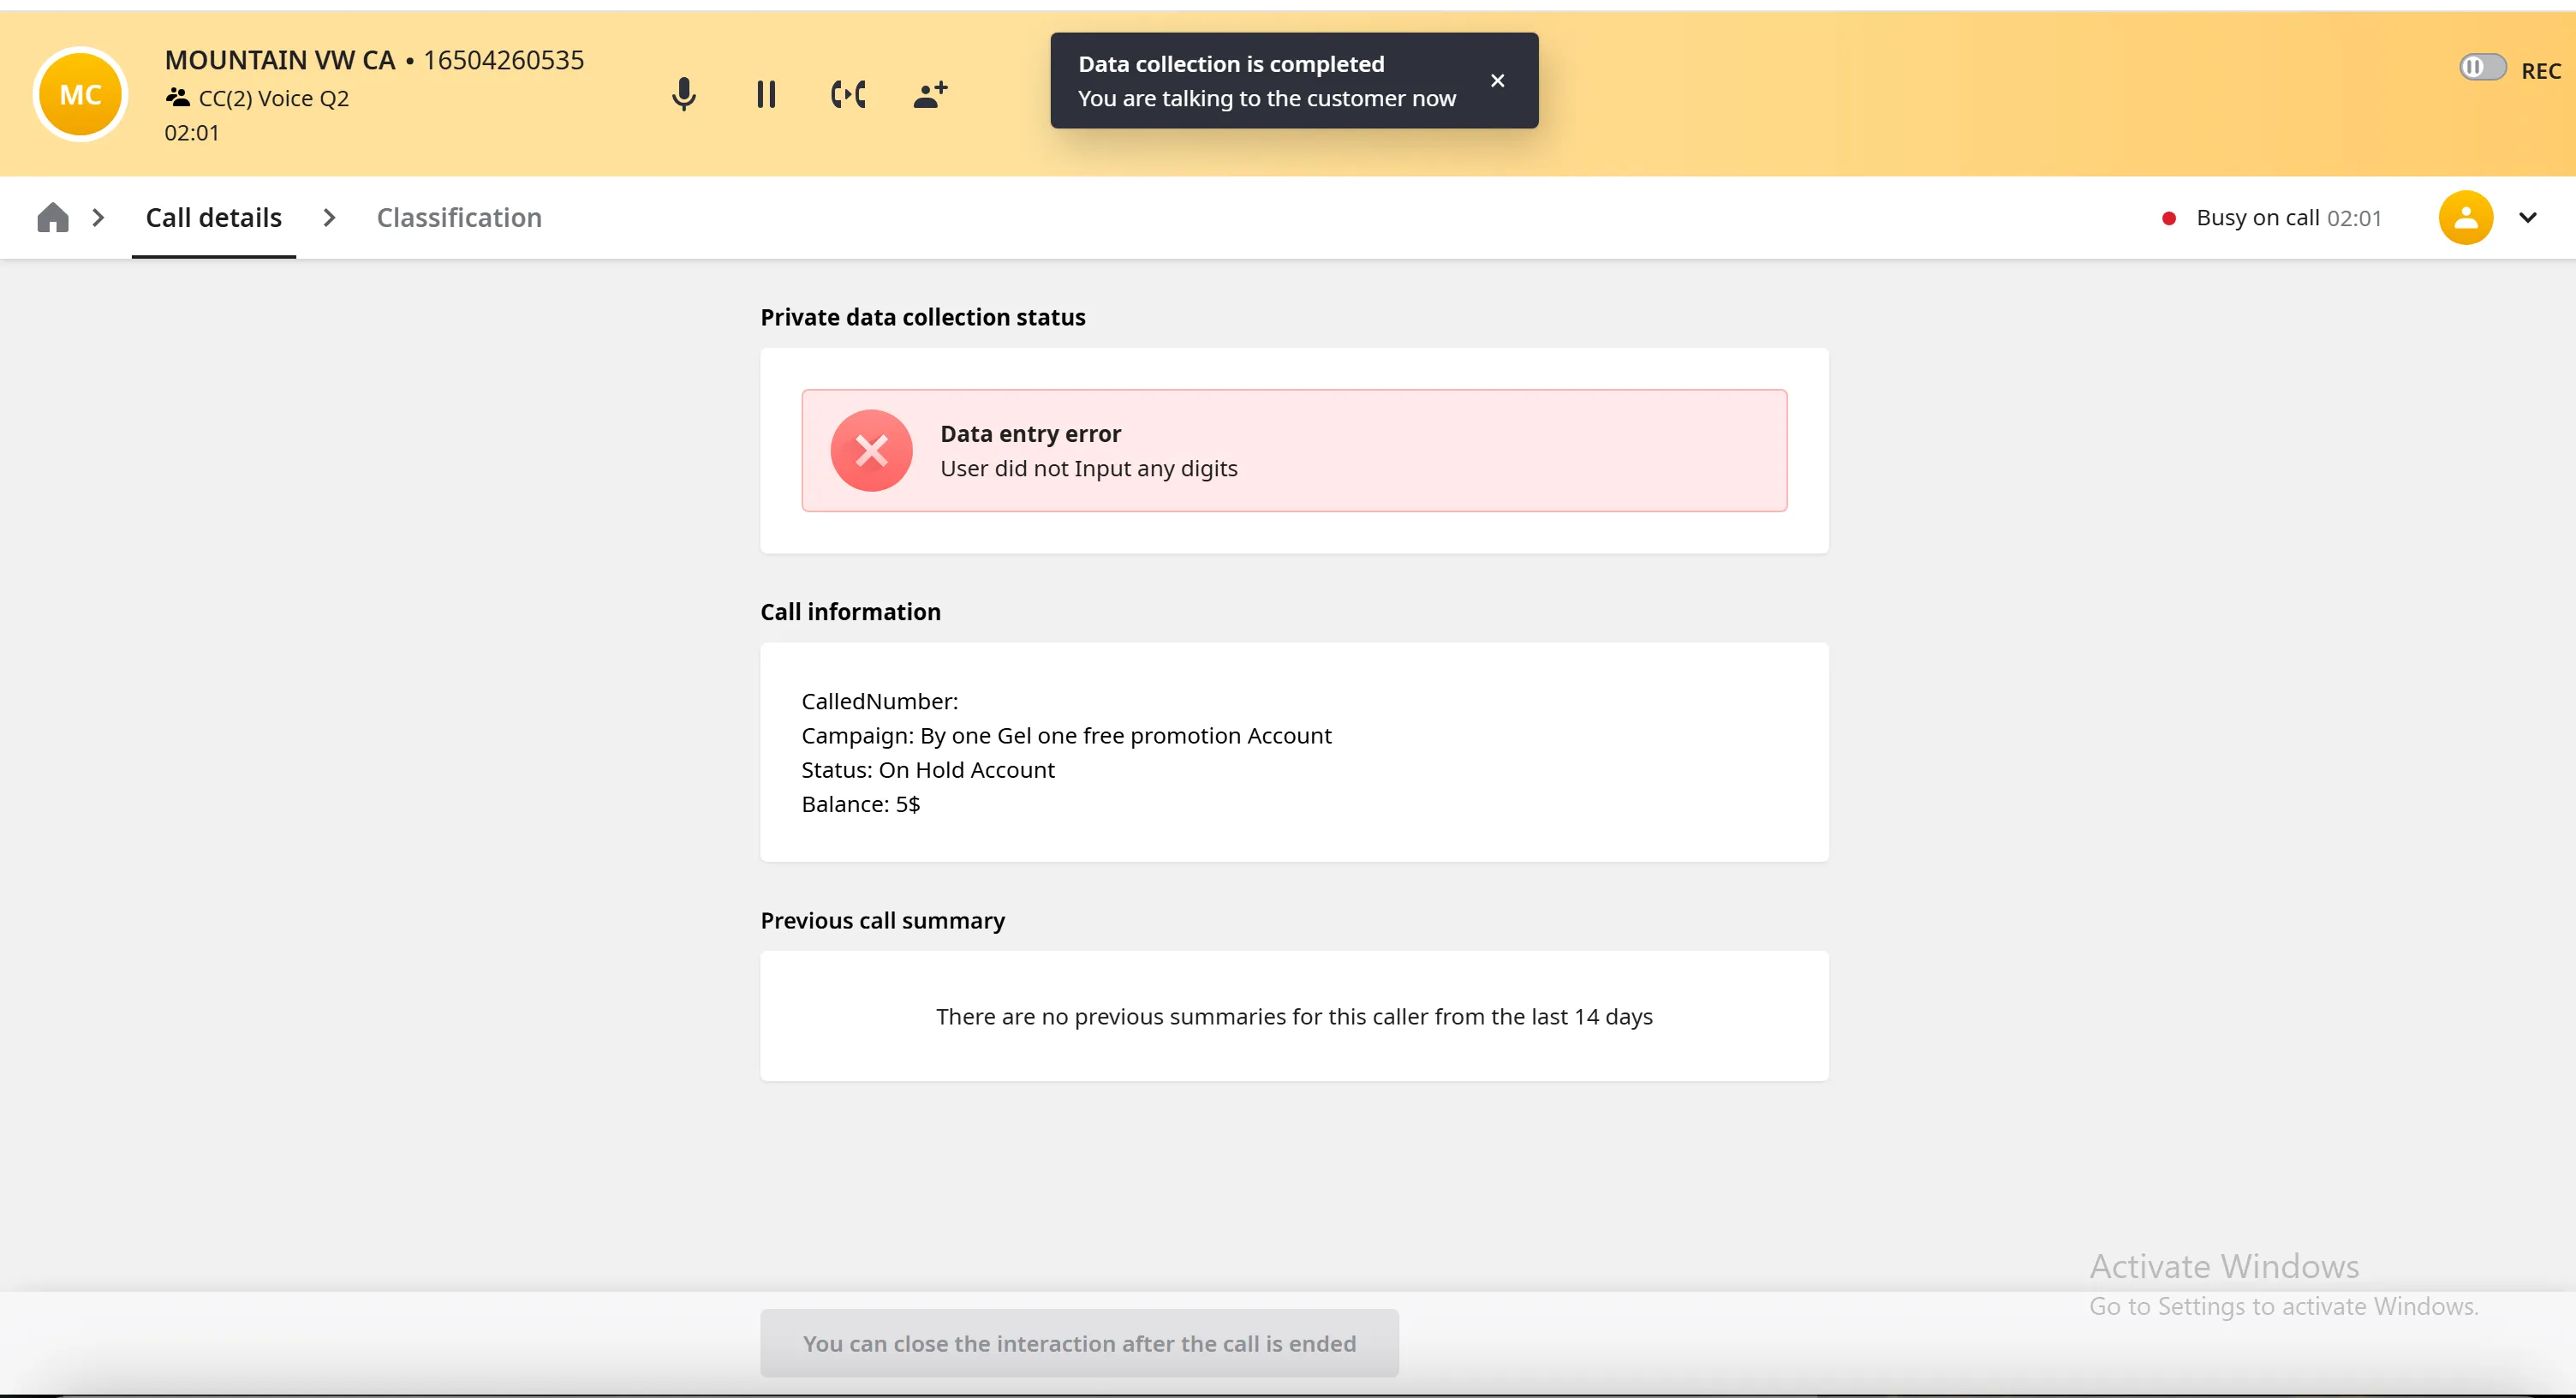Dismiss the Data collection completed notification

tap(1497, 81)
